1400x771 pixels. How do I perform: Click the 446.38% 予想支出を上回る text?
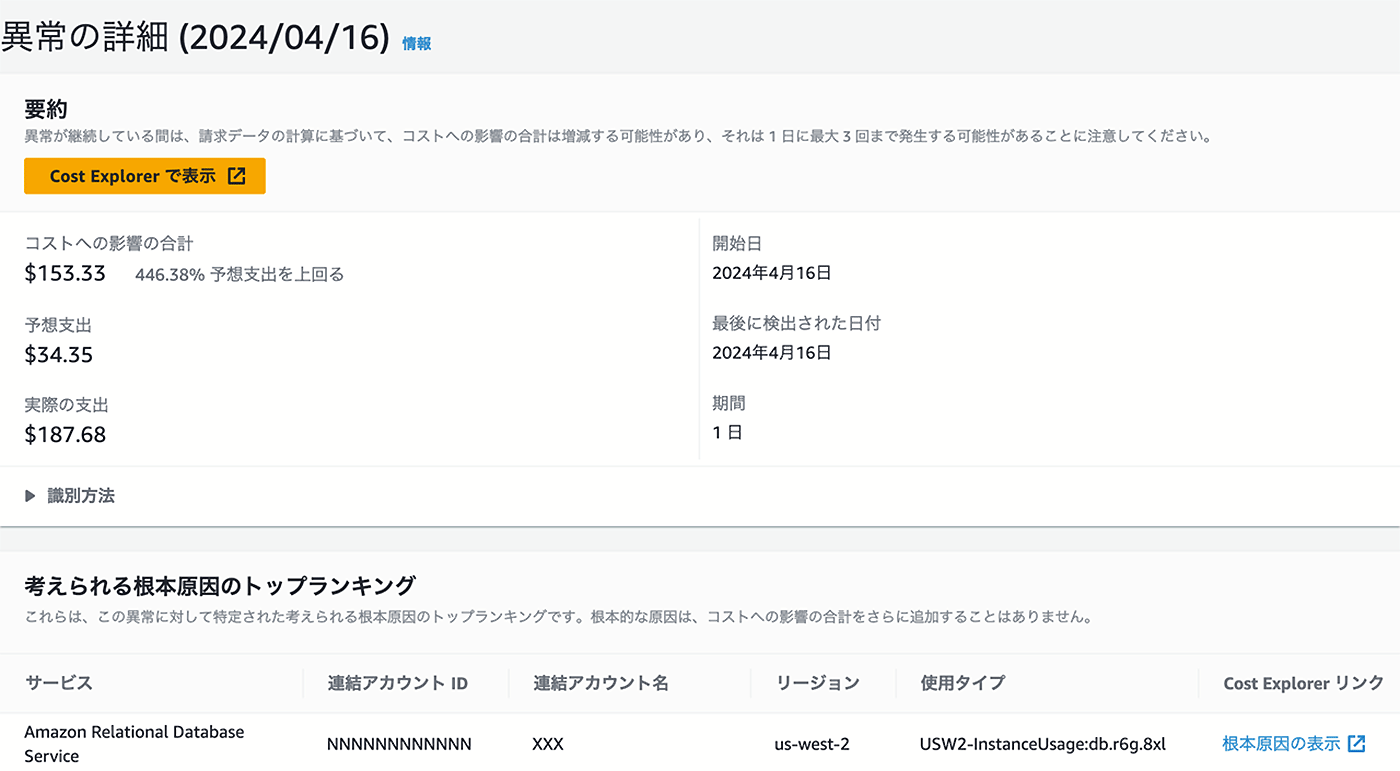click(x=239, y=274)
